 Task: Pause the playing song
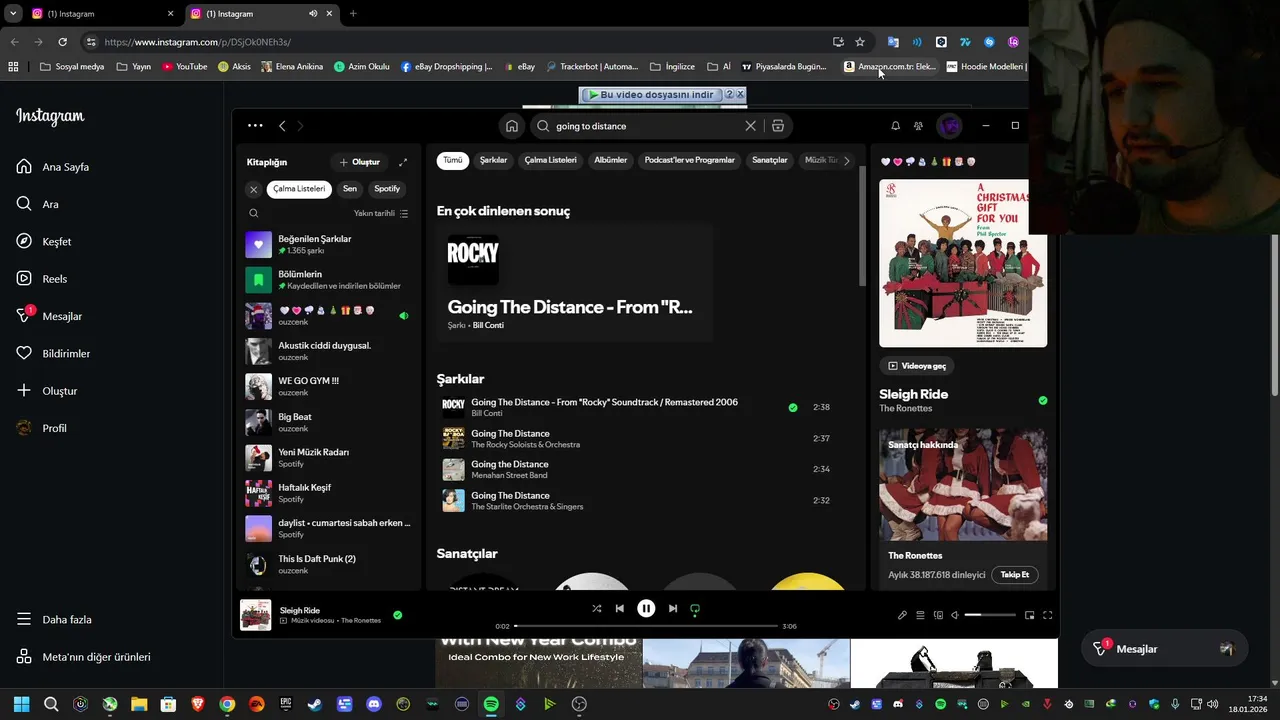click(646, 608)
